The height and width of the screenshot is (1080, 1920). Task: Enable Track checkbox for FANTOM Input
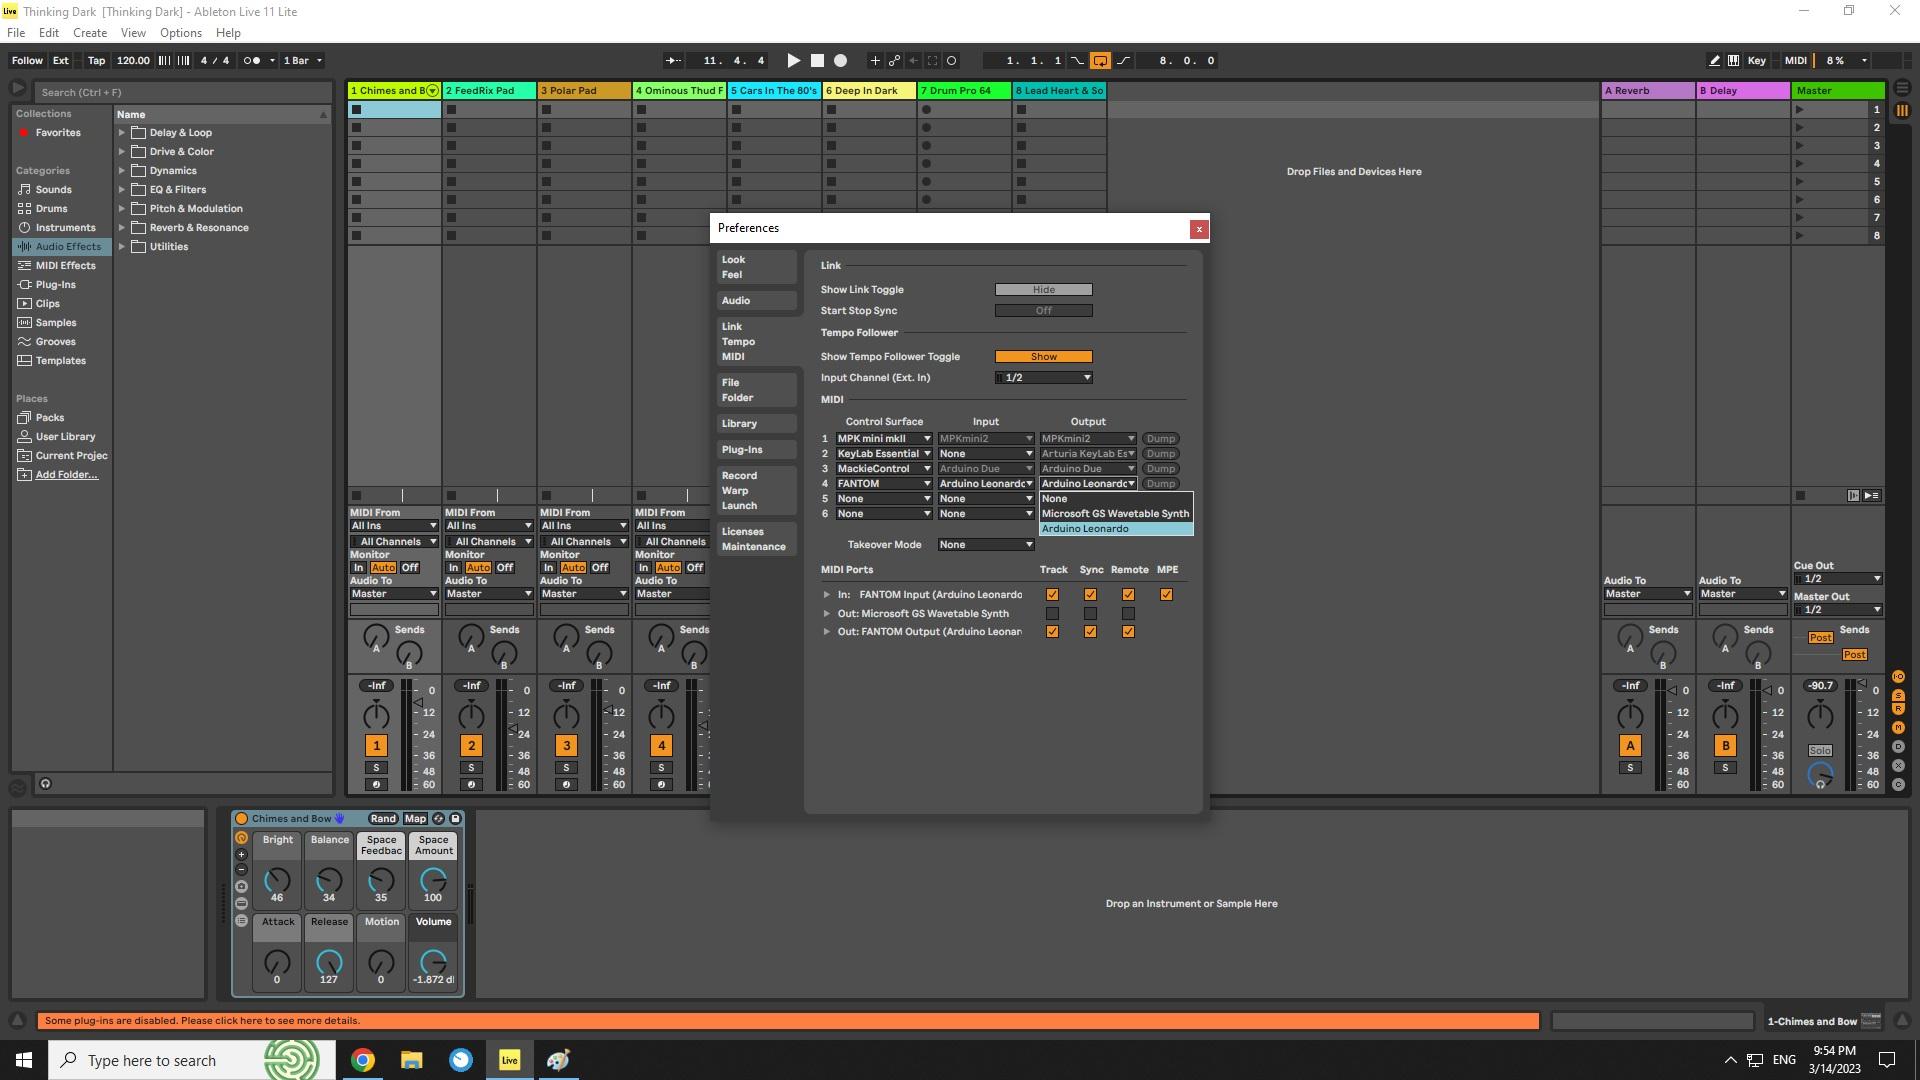pos(1051,593)
